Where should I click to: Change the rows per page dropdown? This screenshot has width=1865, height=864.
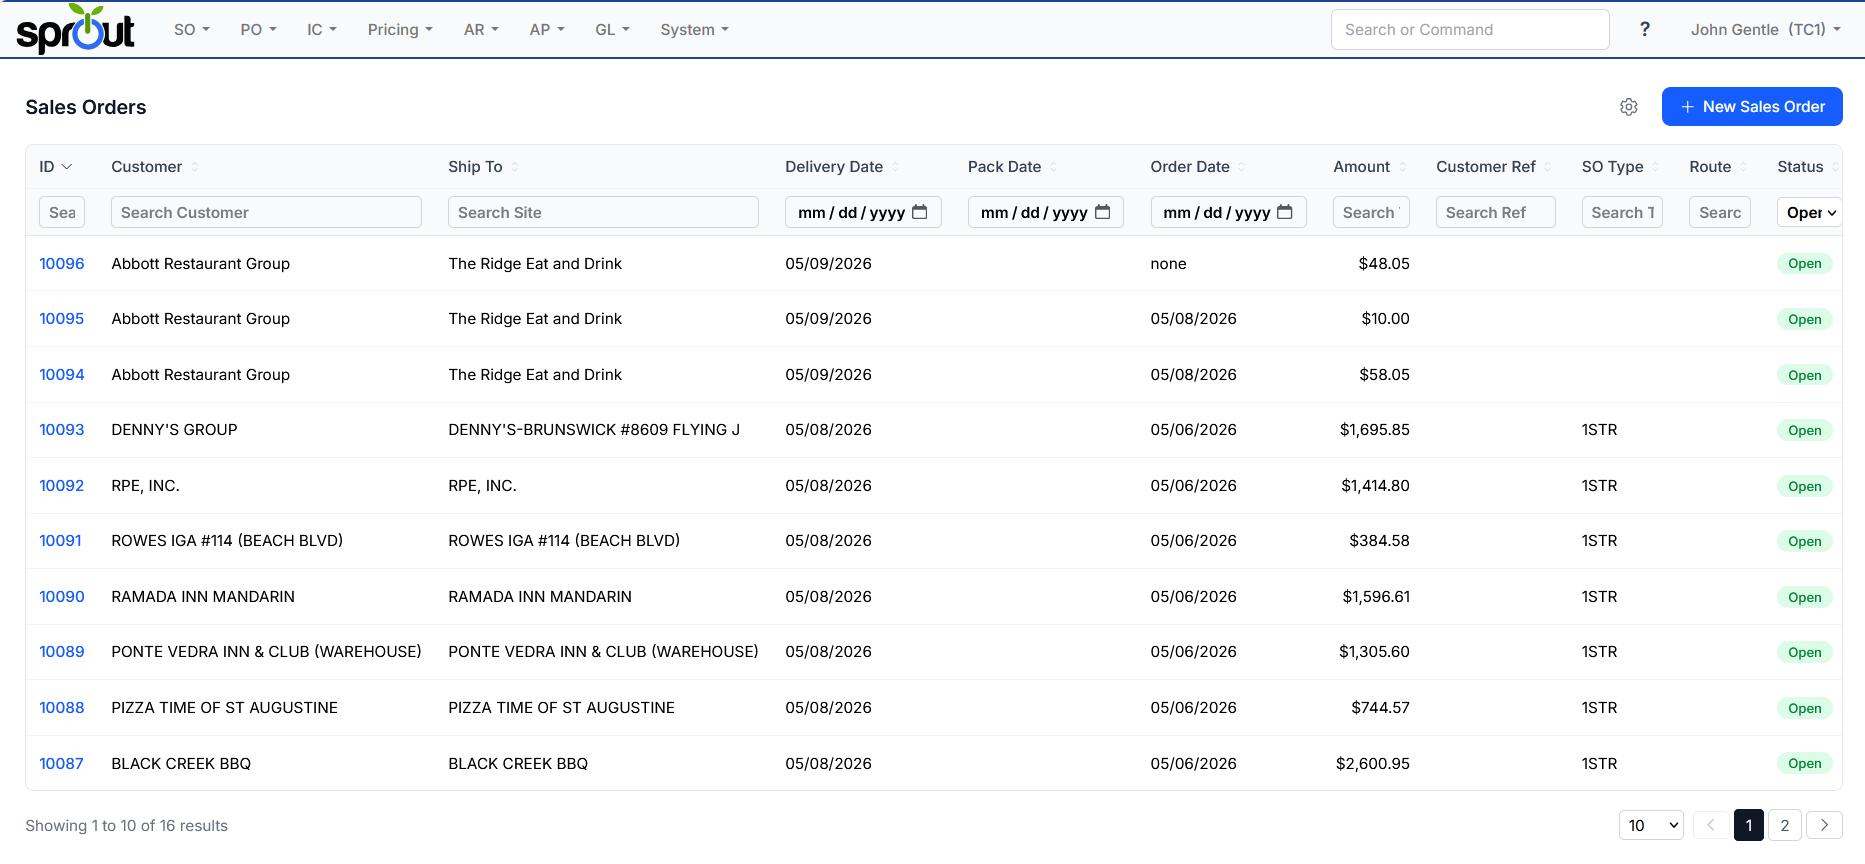[1651, 825]
